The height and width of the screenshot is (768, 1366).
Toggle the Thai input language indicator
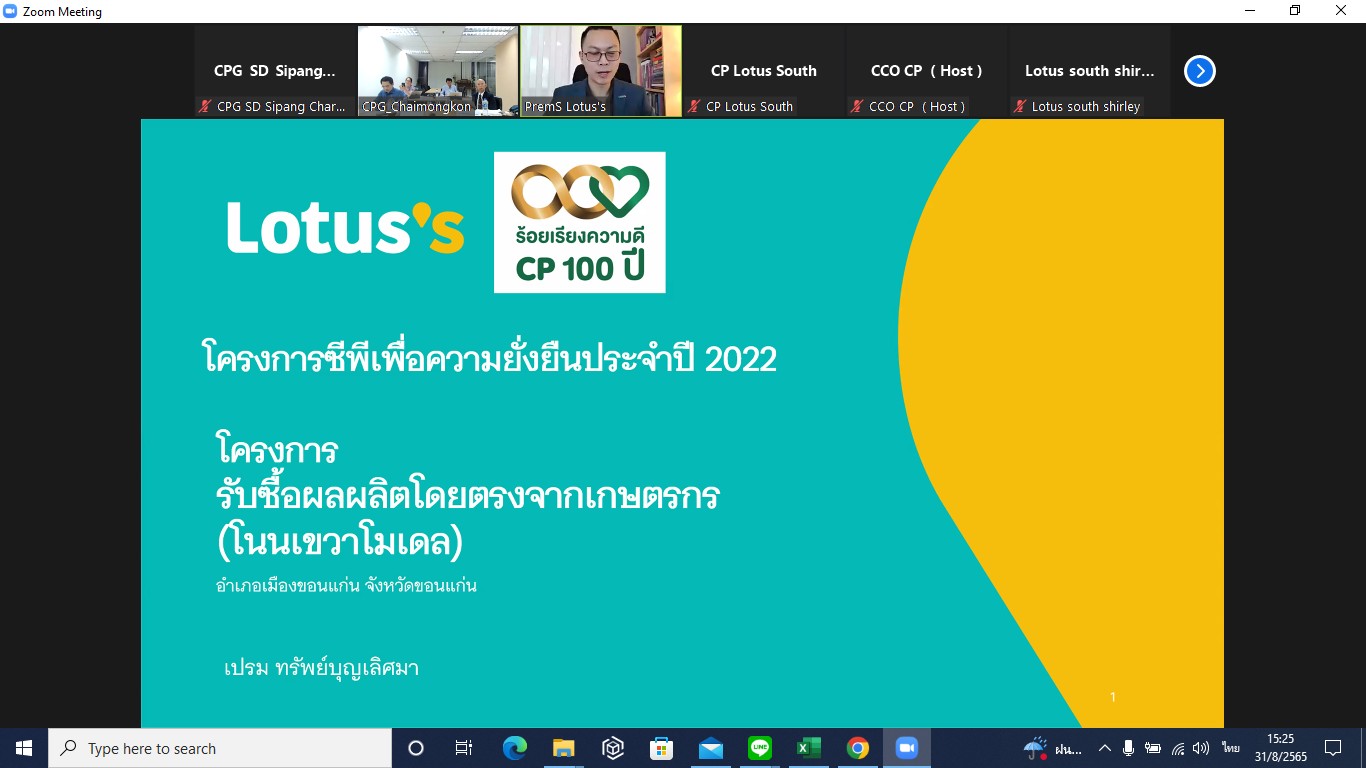(x=1230, y=748)
